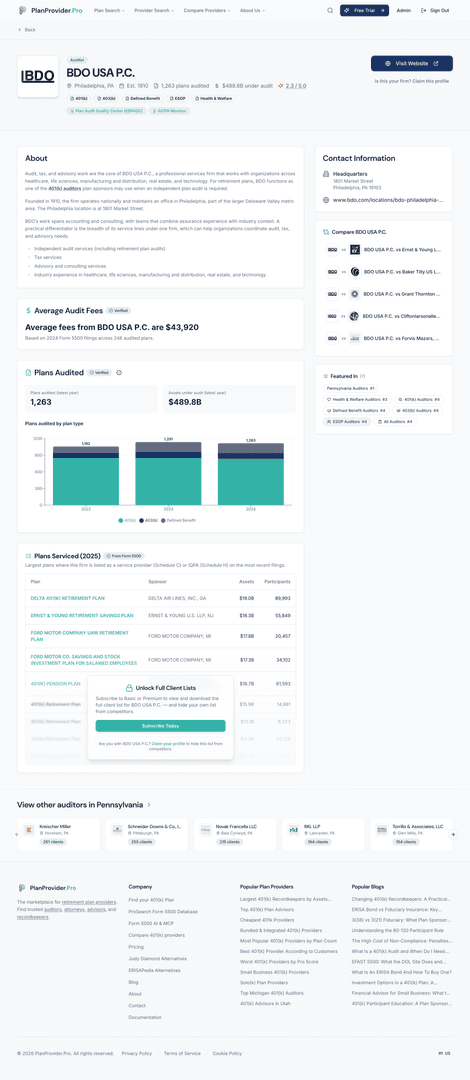Viewport: 470px width, 1080px height.
Task: Click the Free Trial button
Action: coord(364,10)
